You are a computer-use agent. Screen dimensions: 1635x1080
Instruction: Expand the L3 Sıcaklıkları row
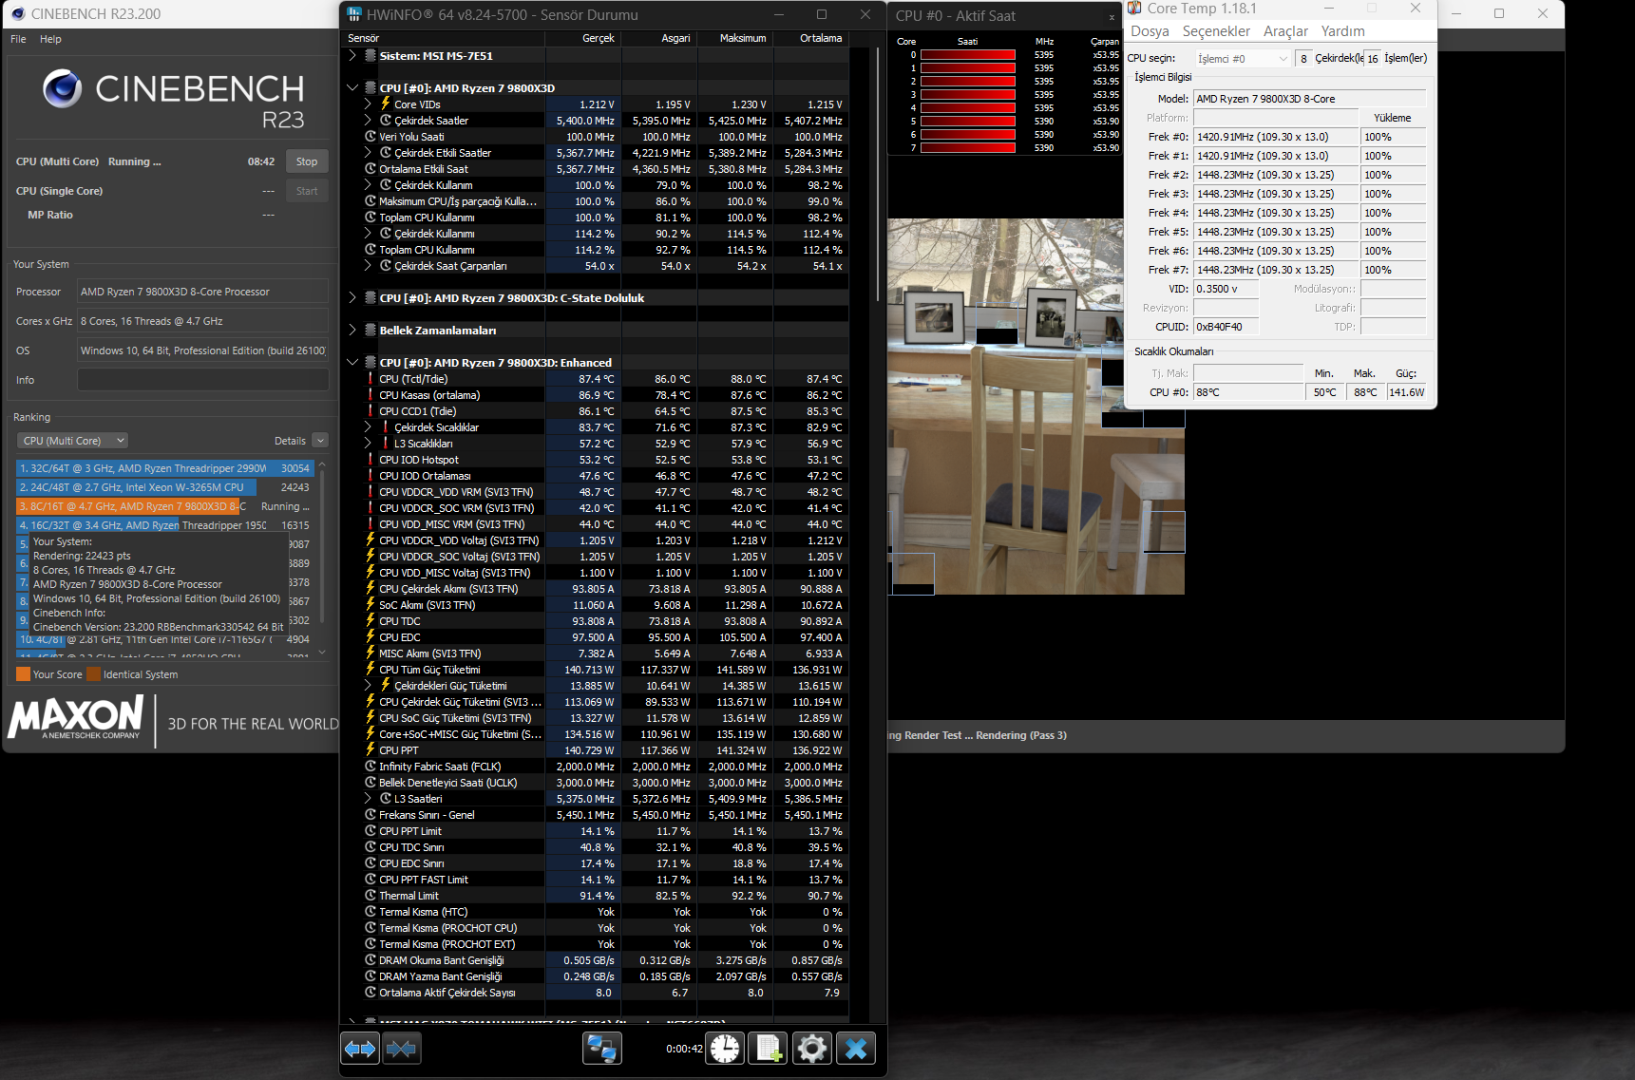tap(368, 444)
